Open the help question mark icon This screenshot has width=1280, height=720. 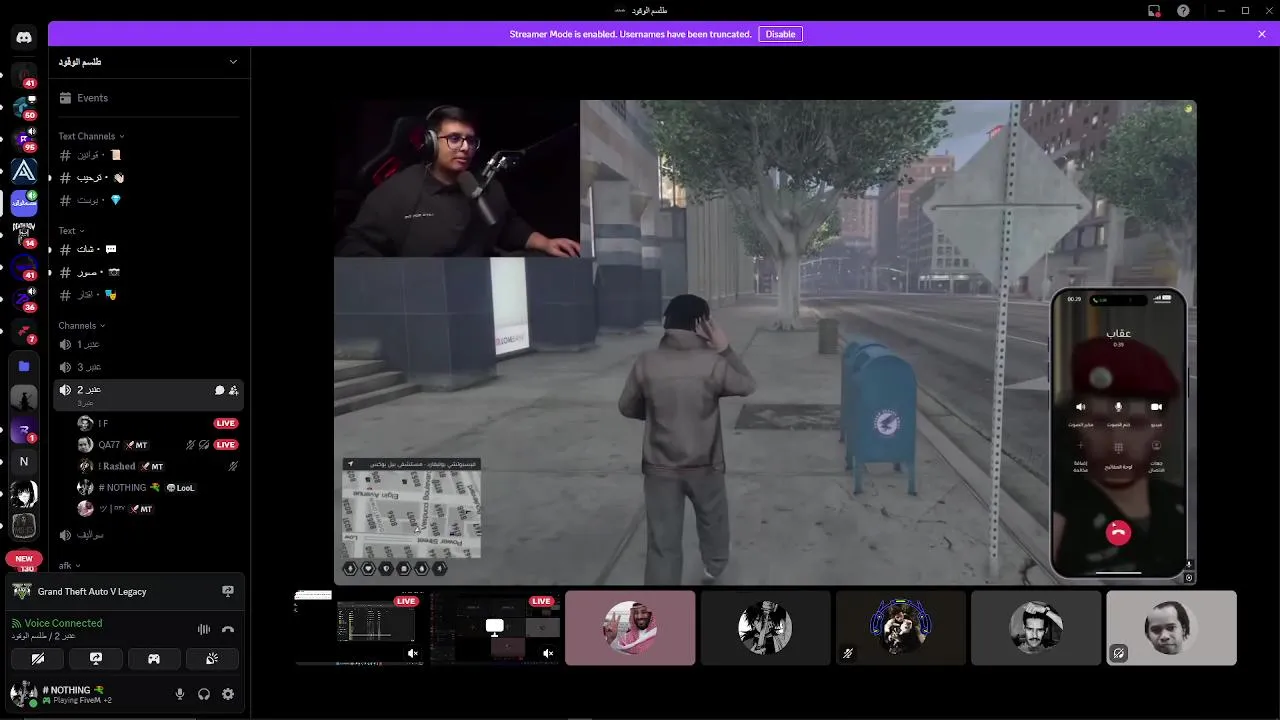[x=1184, y=10]
